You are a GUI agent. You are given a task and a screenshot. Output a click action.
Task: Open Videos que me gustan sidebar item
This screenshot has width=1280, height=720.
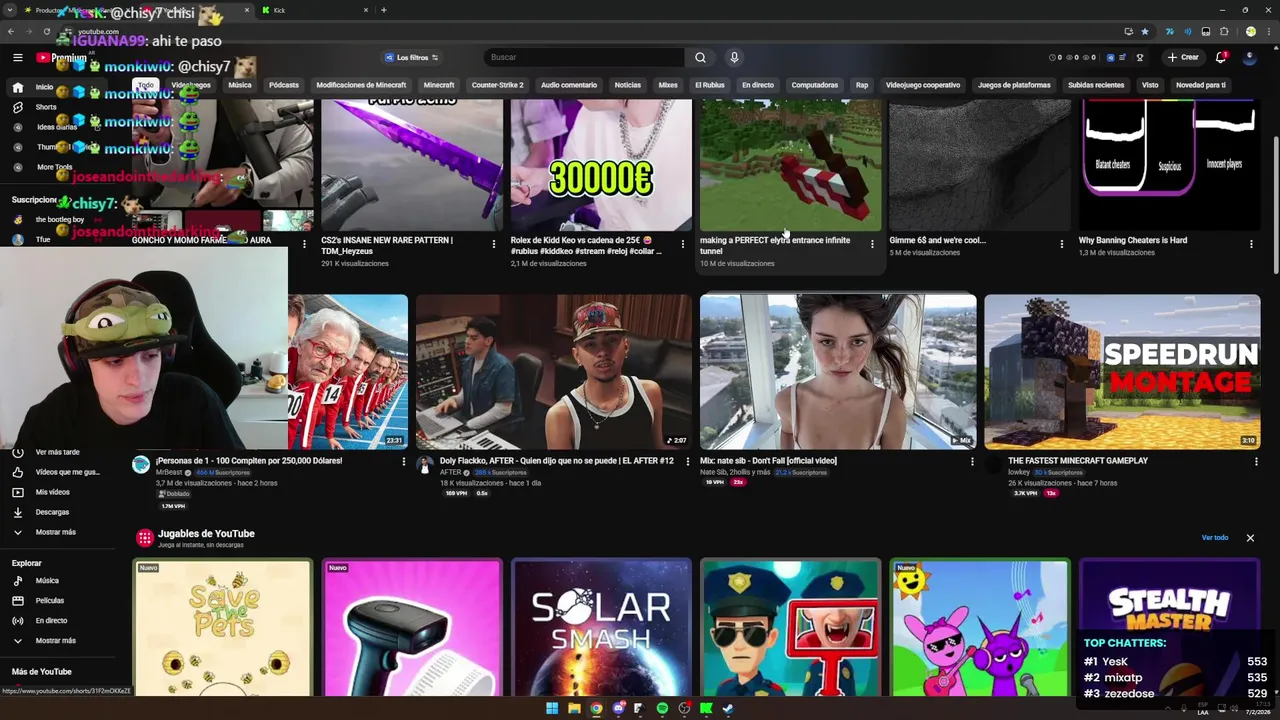click(55, 472)
